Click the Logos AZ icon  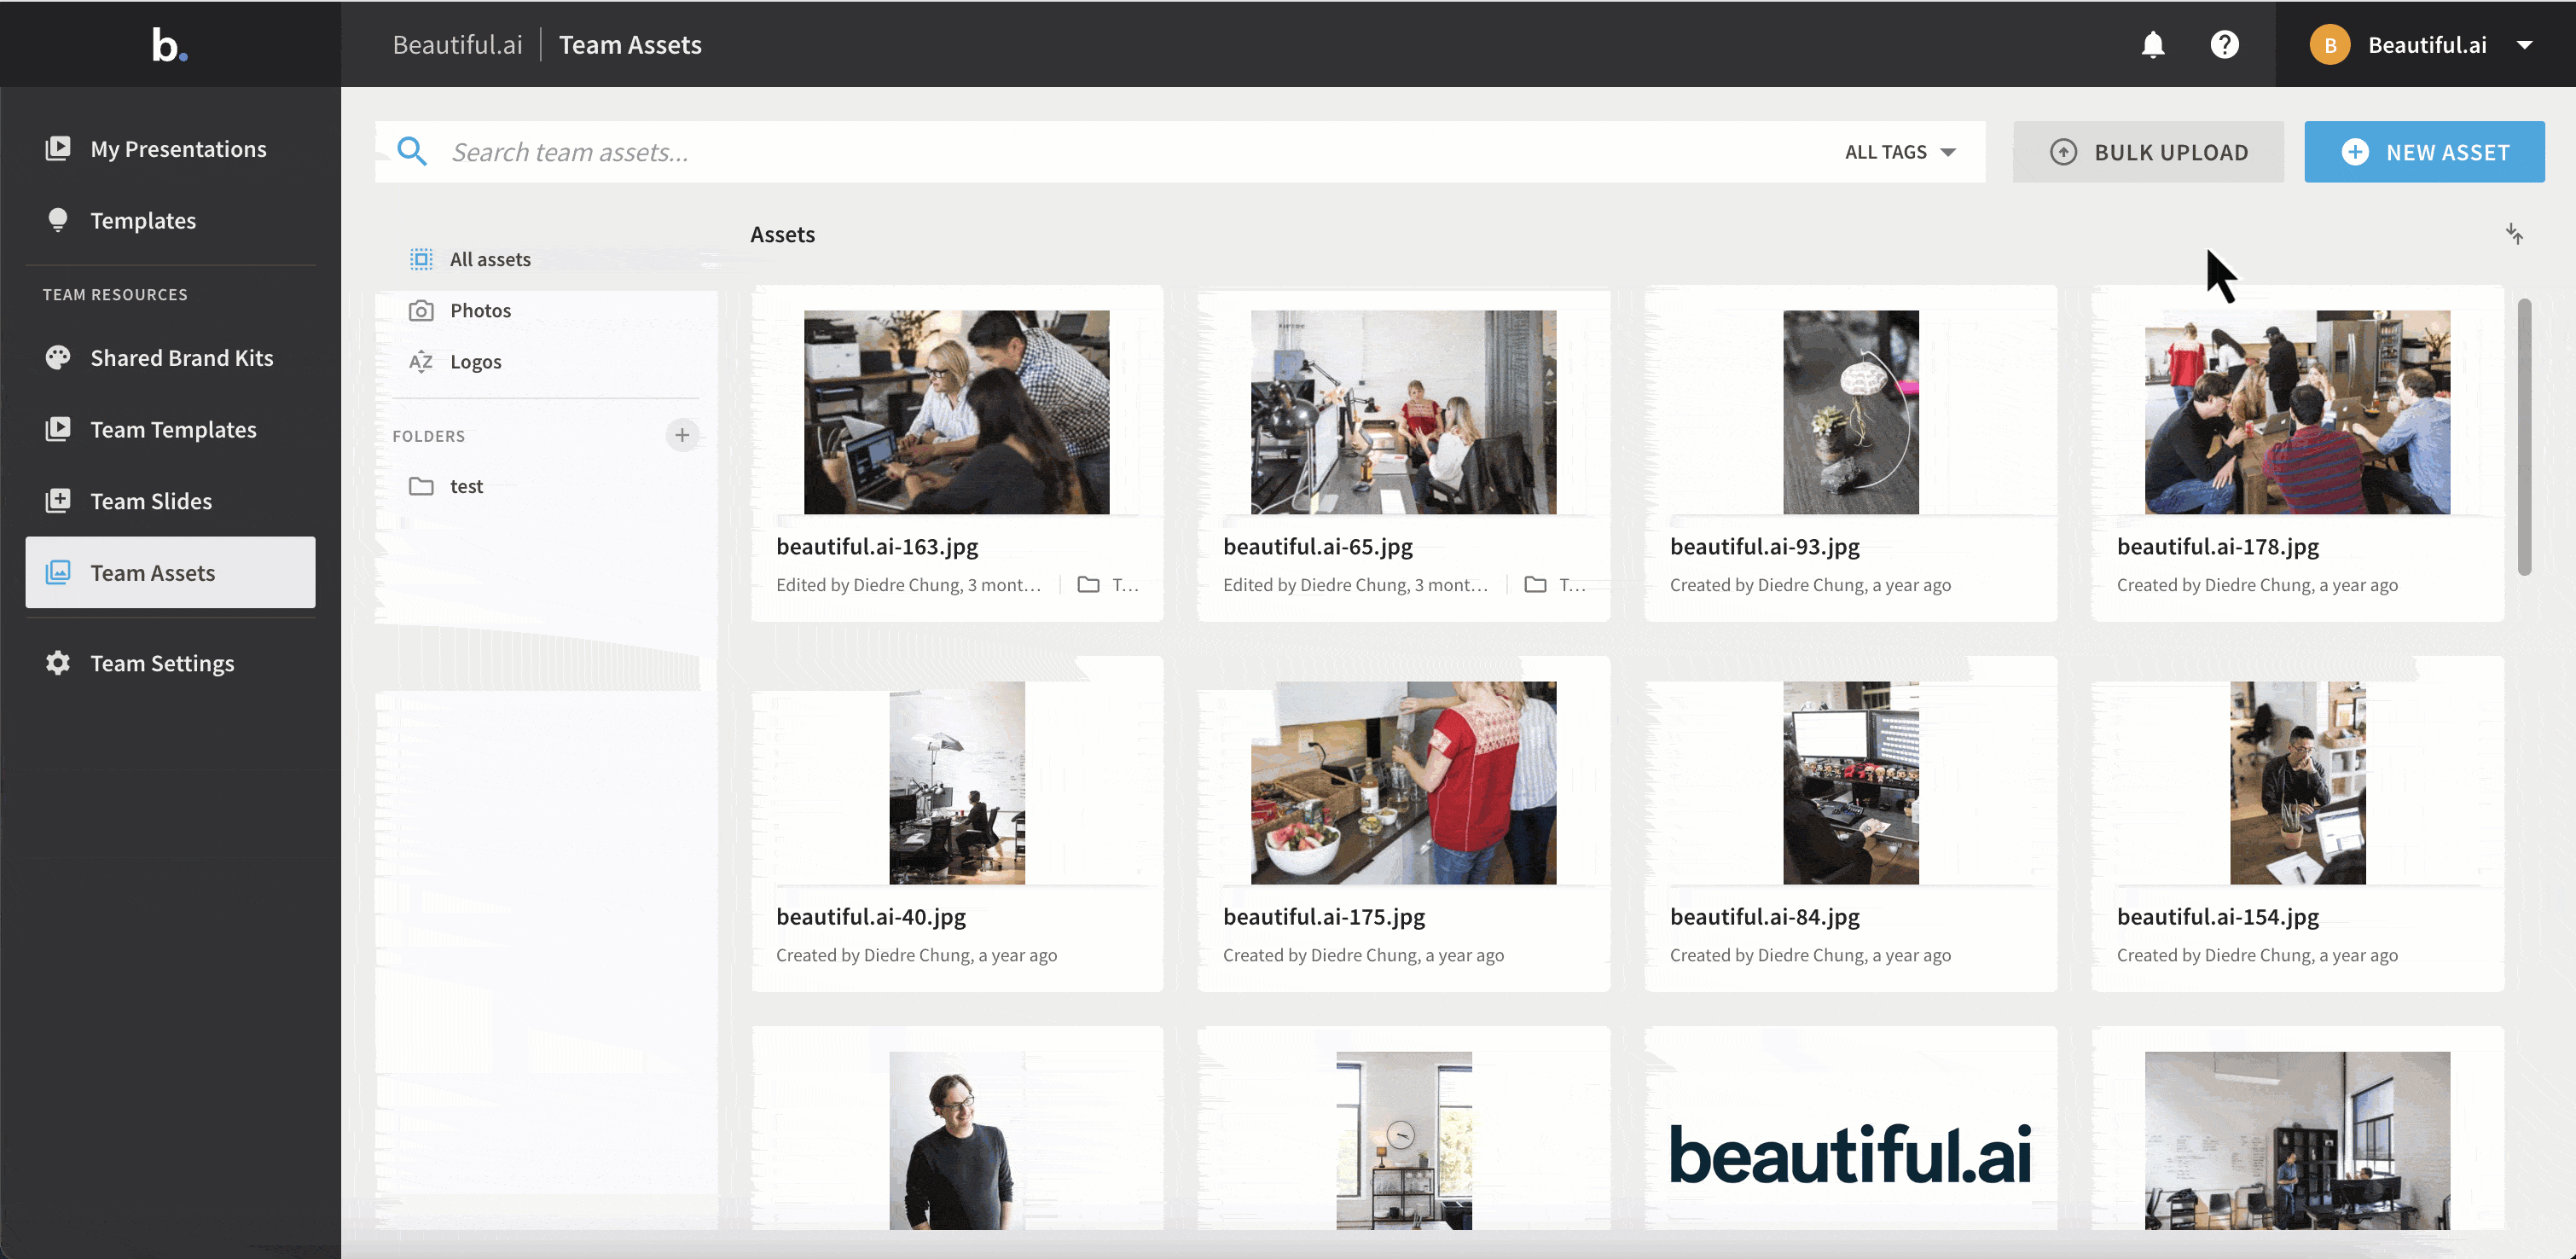(421, 362)
